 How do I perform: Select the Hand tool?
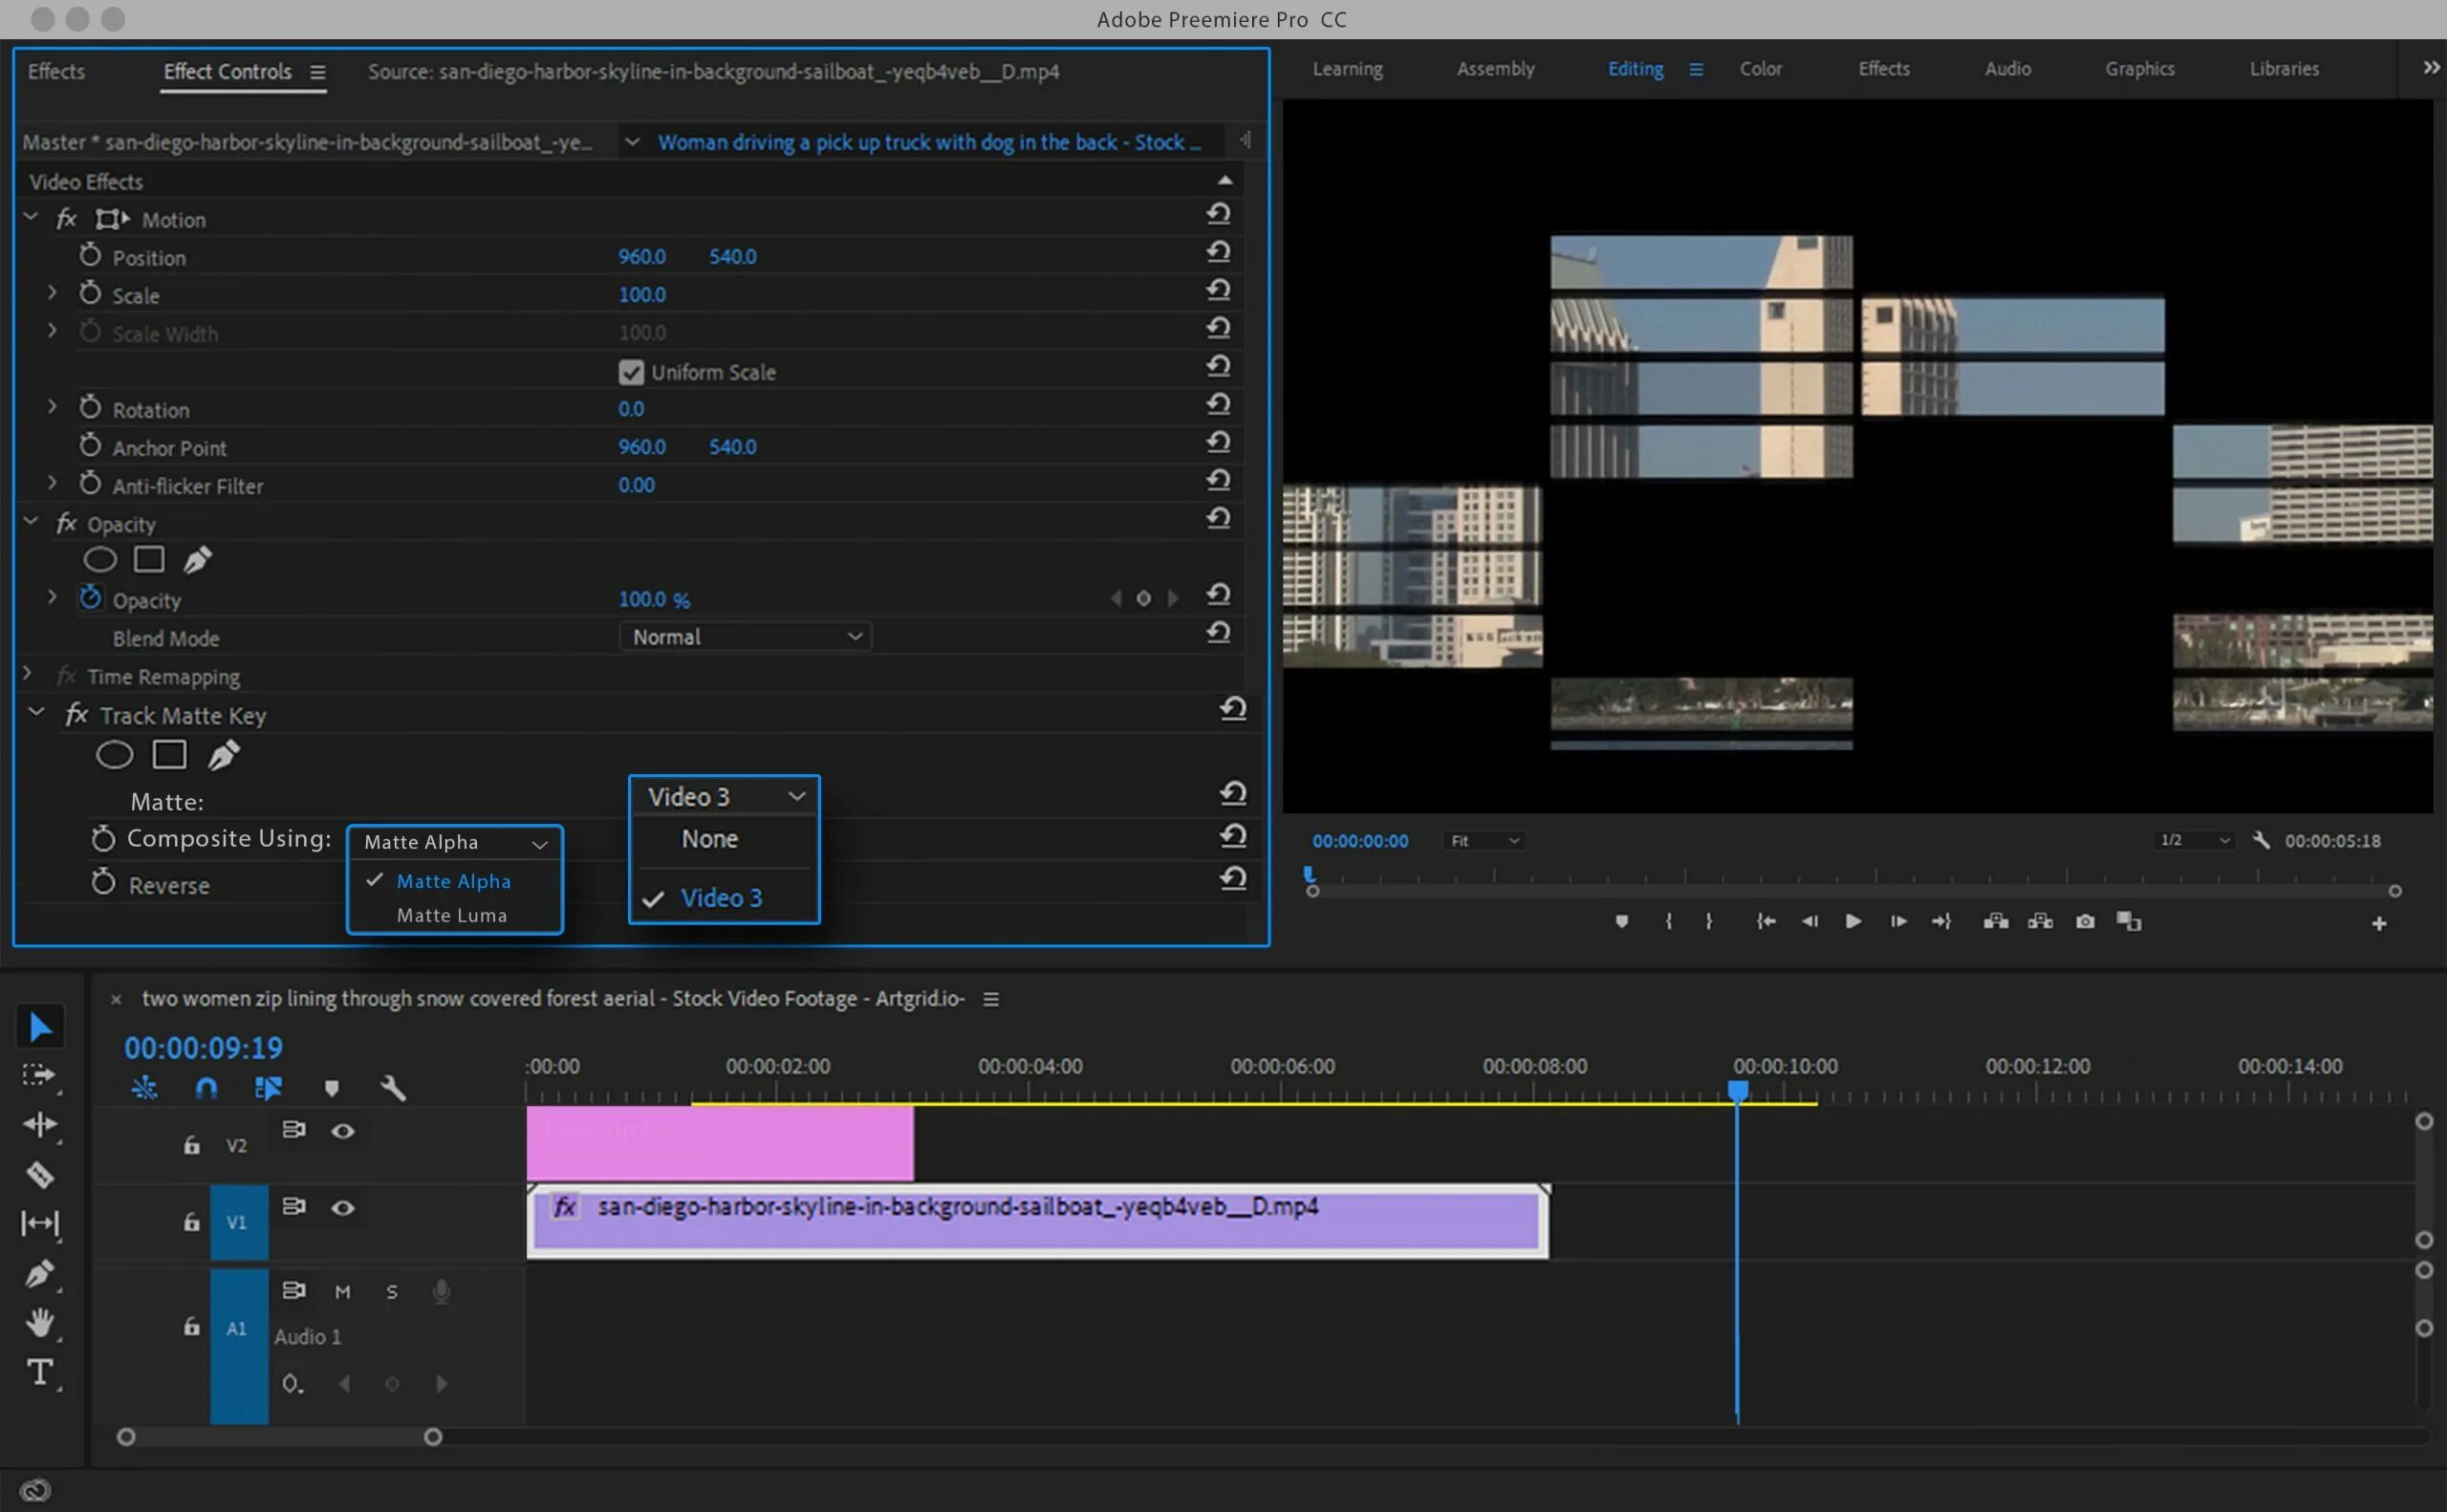coord(40,1322)
